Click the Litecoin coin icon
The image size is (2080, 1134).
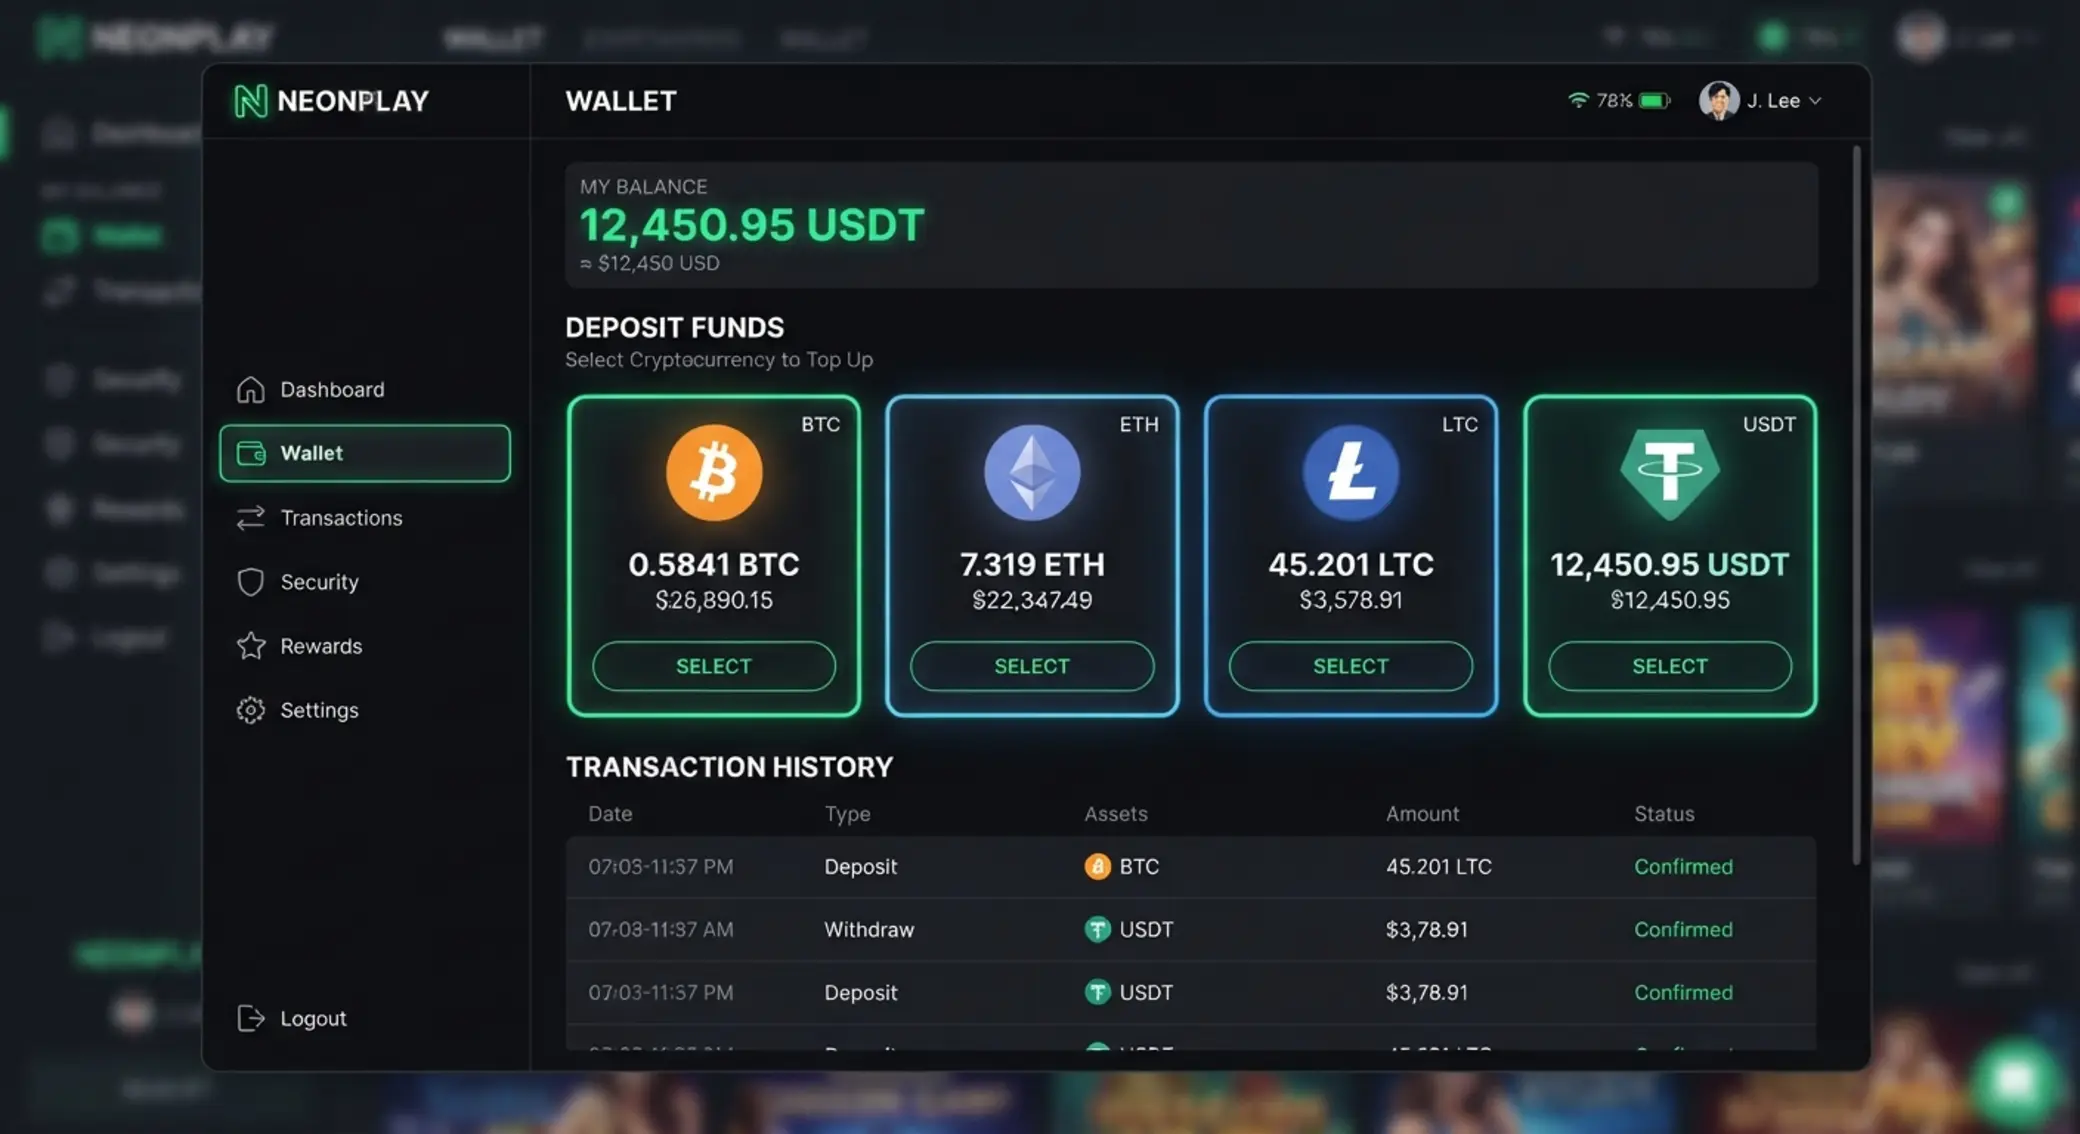(1351, 473)
